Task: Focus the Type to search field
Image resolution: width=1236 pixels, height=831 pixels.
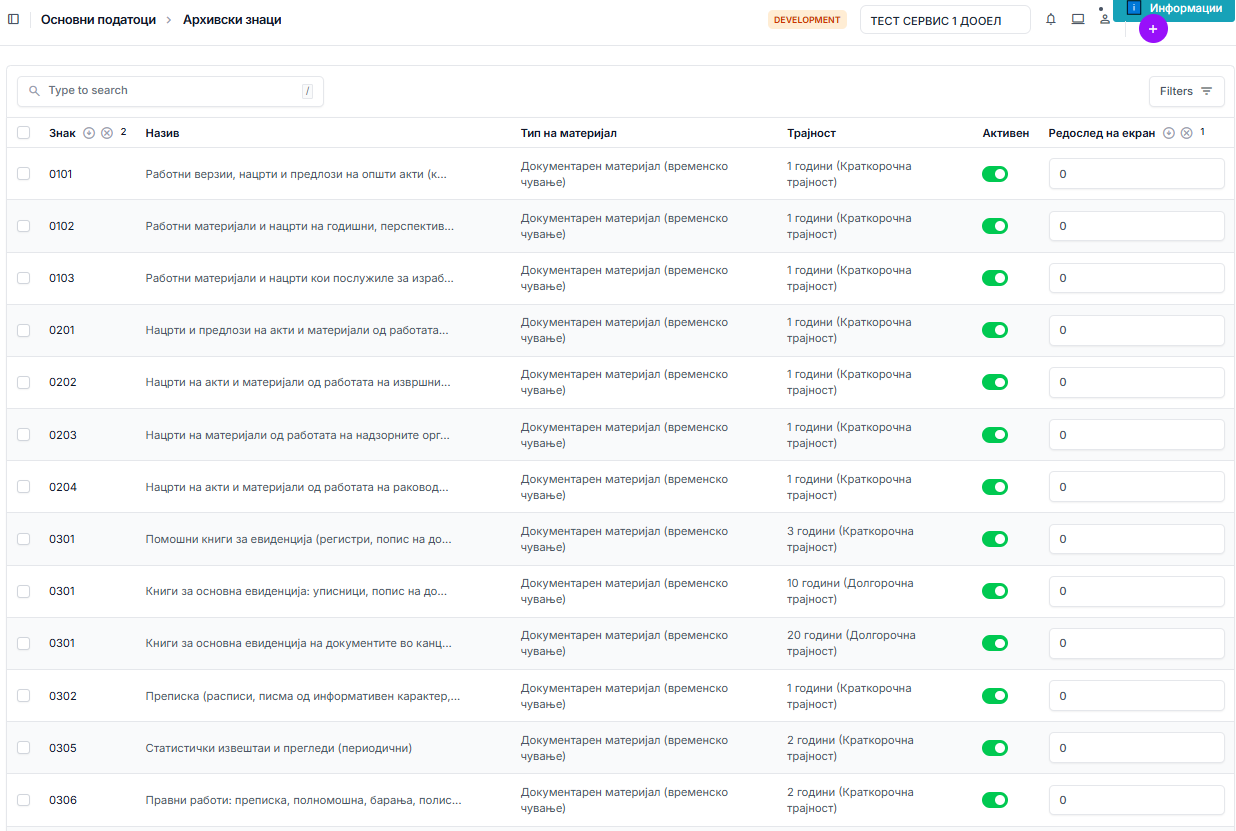Action: point(170,91)
